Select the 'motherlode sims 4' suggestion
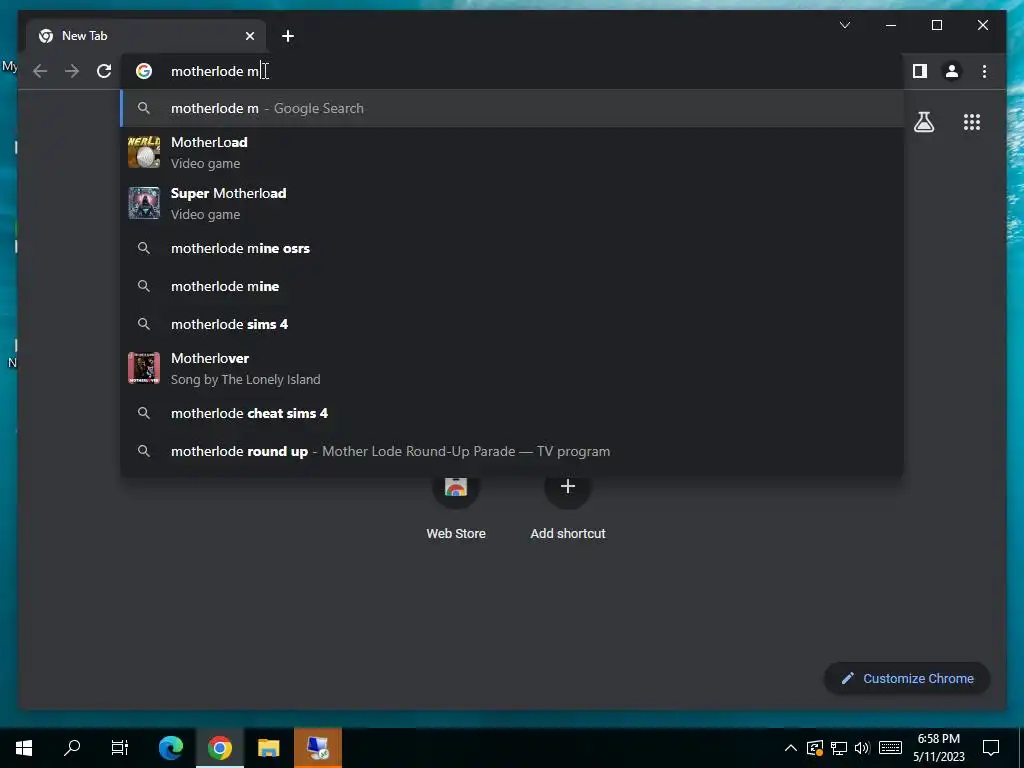 (x=513, y=324)
